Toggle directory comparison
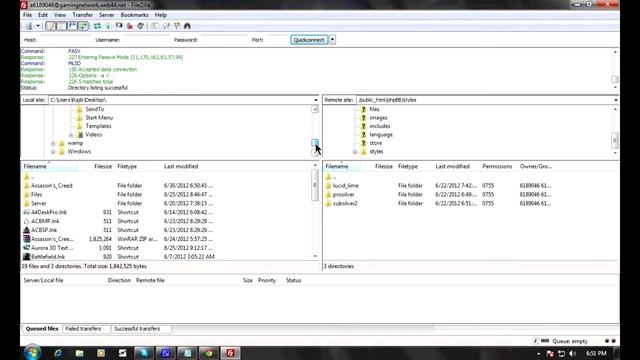This screenshot has width=640, height=360. coord(166,26)
